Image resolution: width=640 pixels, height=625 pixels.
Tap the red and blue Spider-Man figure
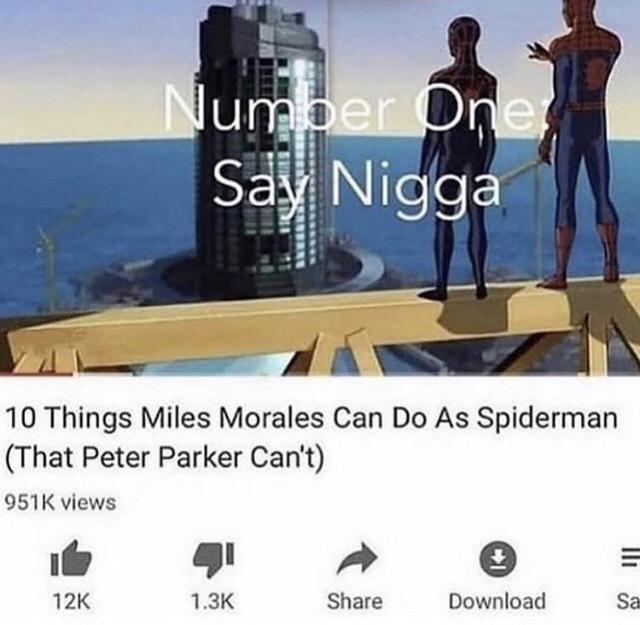click(x=582, y=143)
